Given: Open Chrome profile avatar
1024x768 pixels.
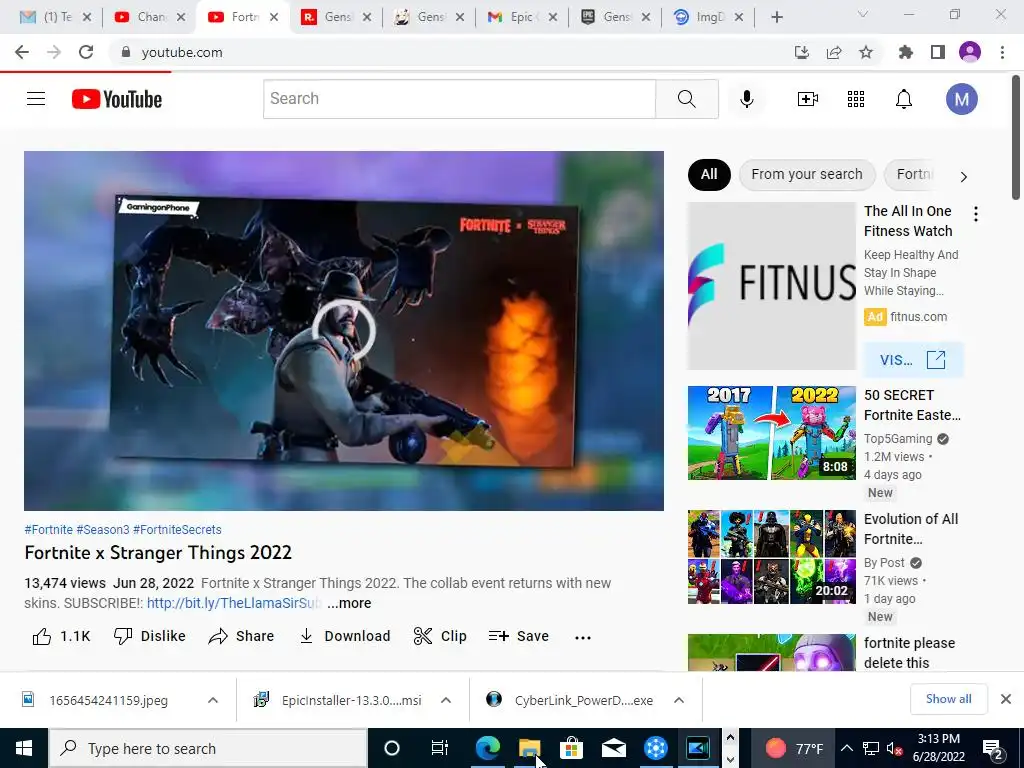Looking at the screenshot, I should (970, 52).
